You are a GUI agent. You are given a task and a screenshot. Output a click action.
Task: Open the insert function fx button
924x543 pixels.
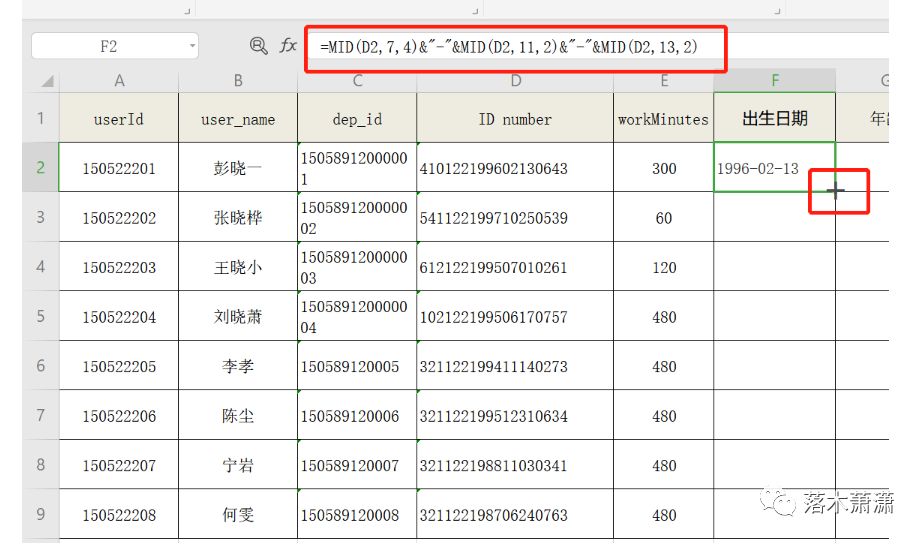(288, 45)
